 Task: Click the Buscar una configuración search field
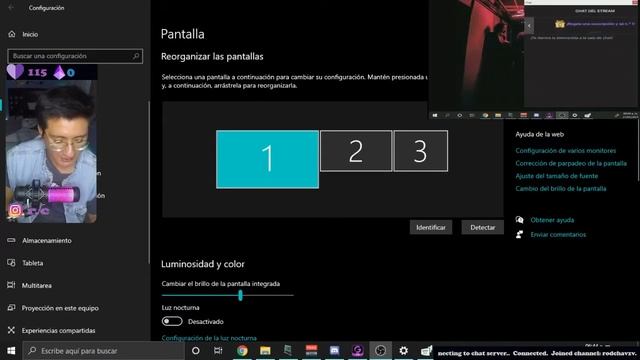click(x=75, y=56)
